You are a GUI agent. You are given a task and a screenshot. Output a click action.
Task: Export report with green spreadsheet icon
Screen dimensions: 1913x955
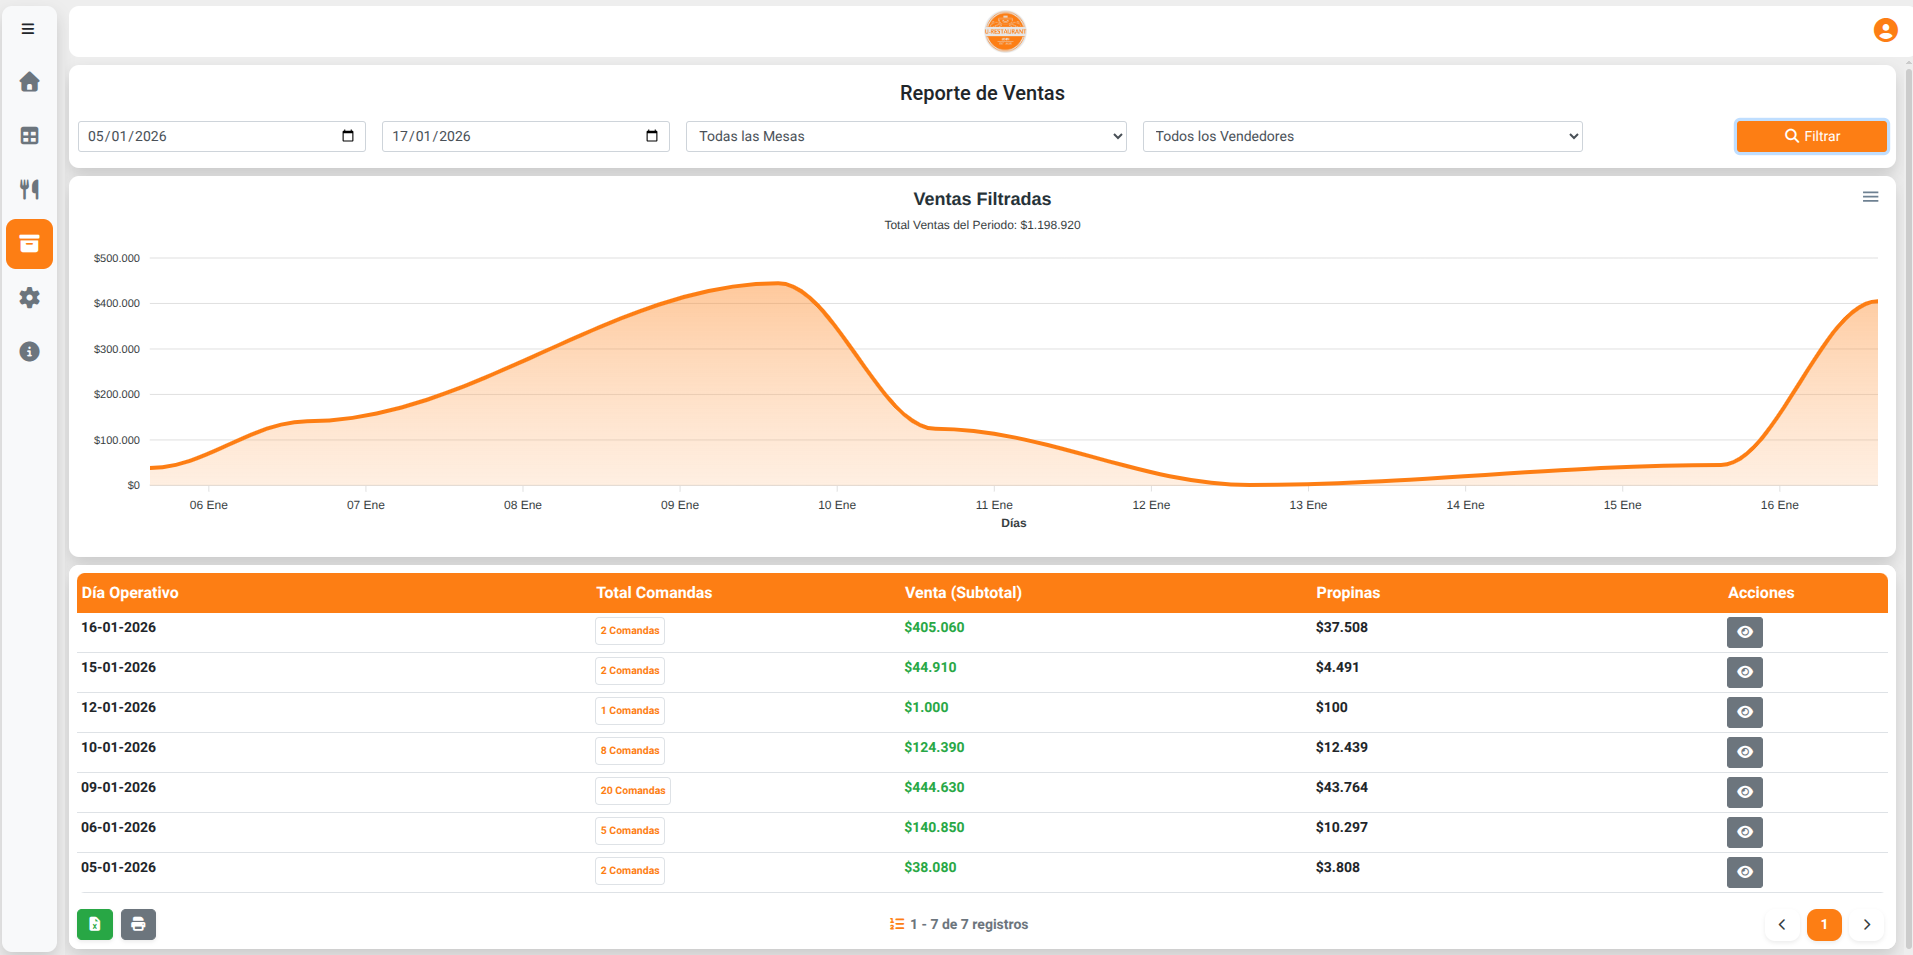pos(95,924)
